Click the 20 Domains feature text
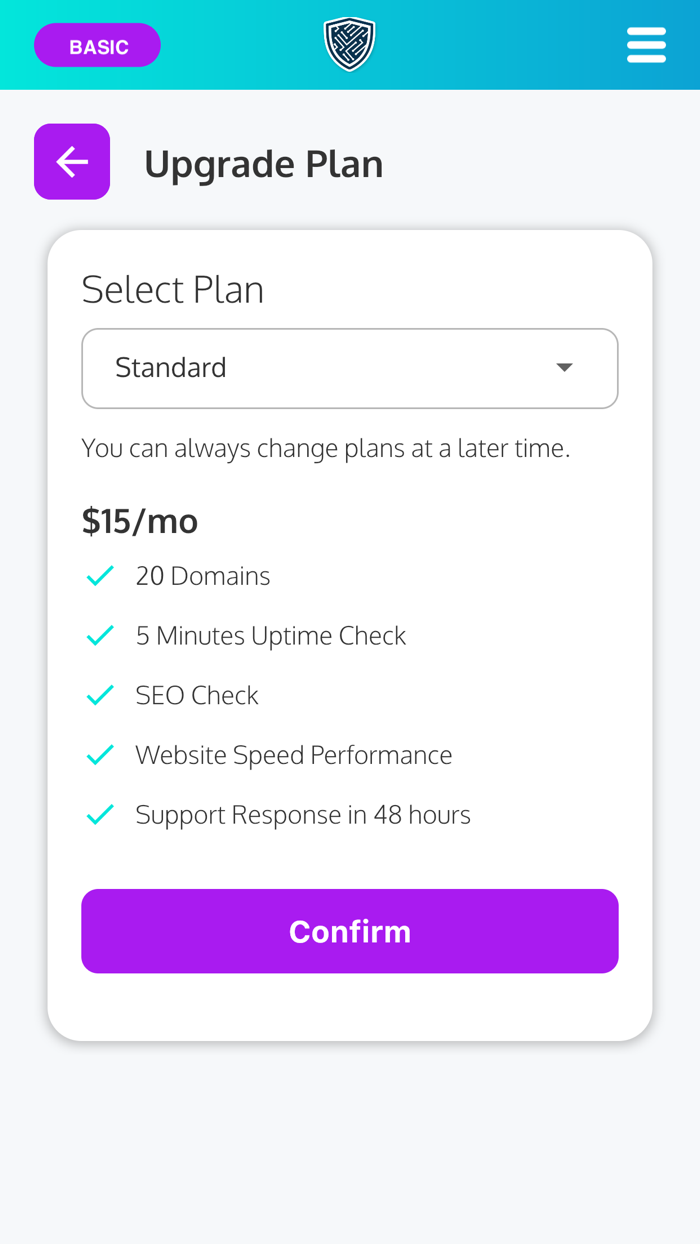The height and width of the screenshot is (1244, 700). (203, 575)
